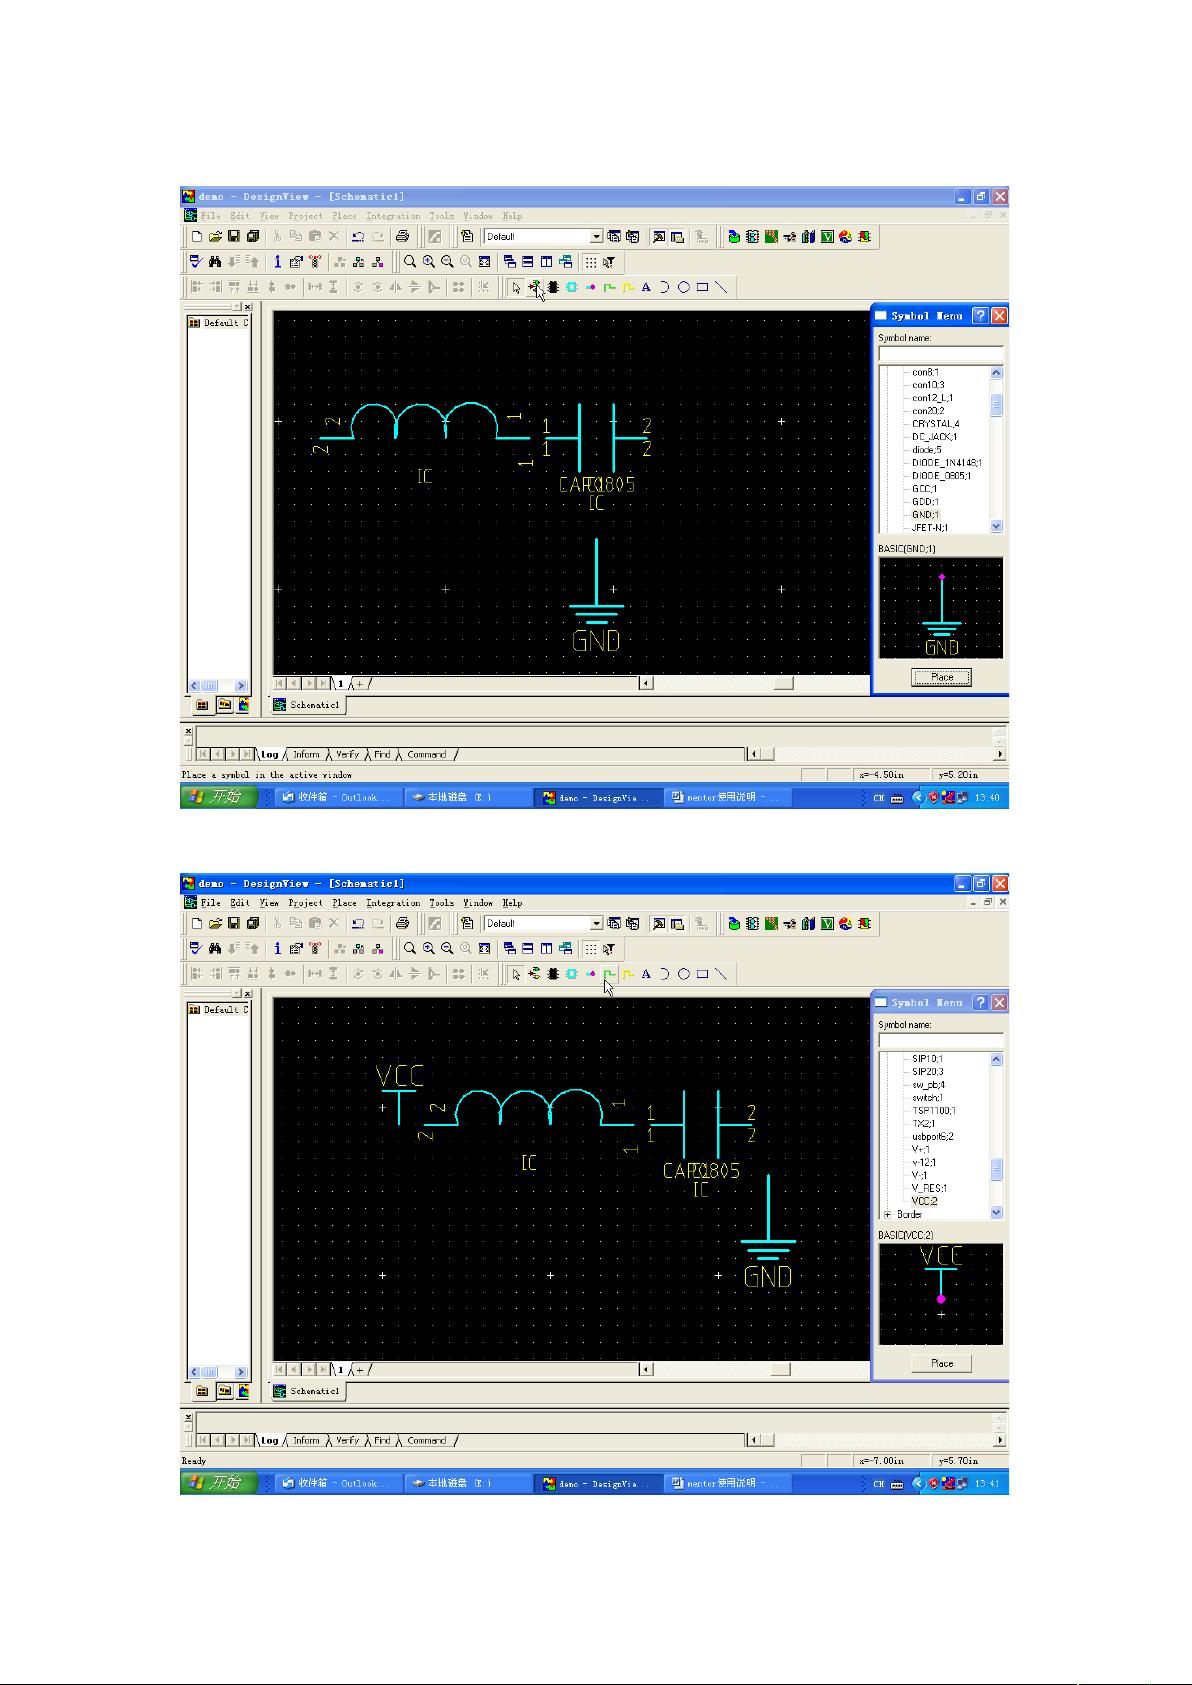Select the Text 'A' tool in the upper window
This screenshot has height=1685, width=1192.
click(x=646, y=288)
